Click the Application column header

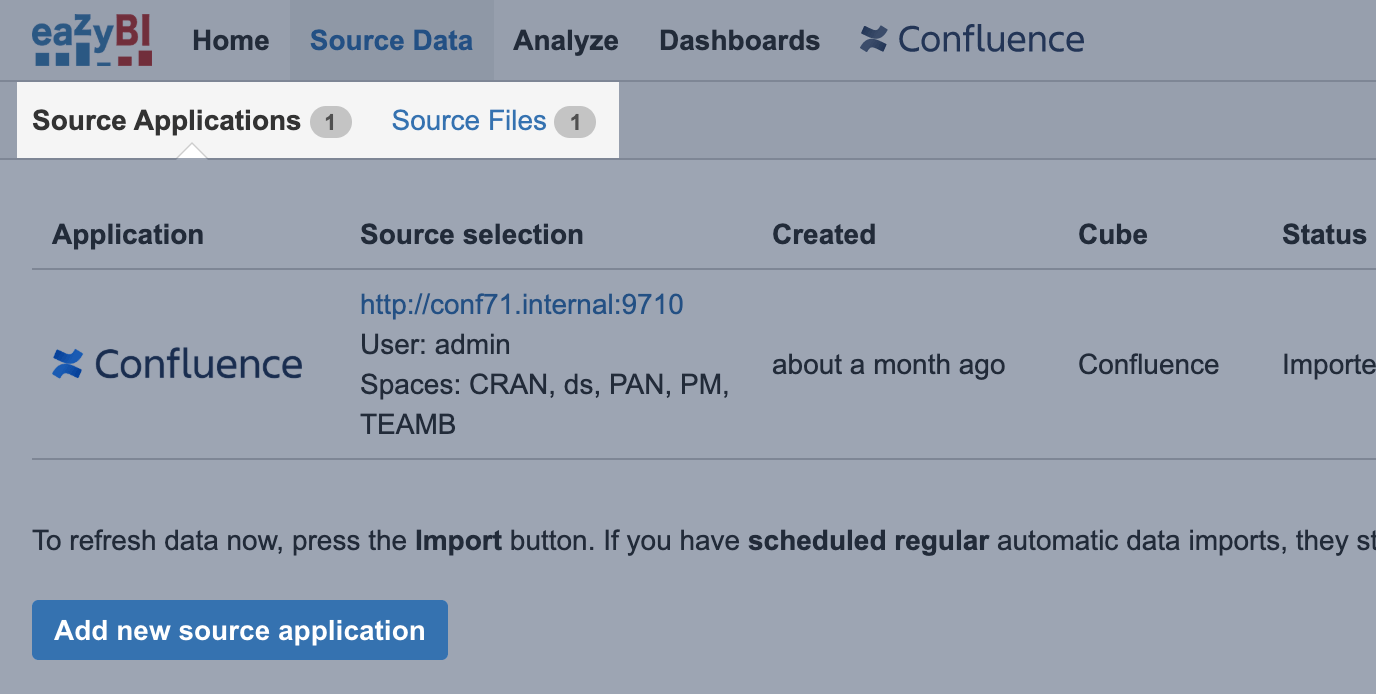pyautogui.click(x=128, y=235)
